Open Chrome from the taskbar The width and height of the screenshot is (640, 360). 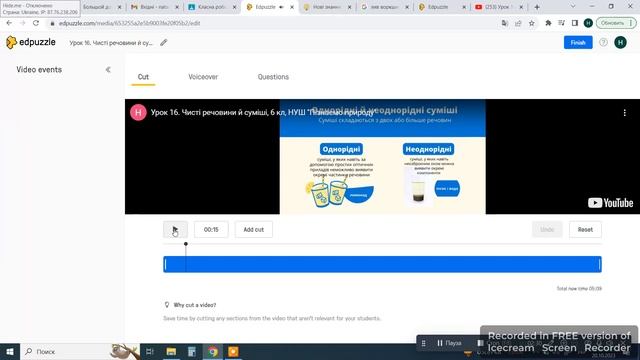coord(213,351)
